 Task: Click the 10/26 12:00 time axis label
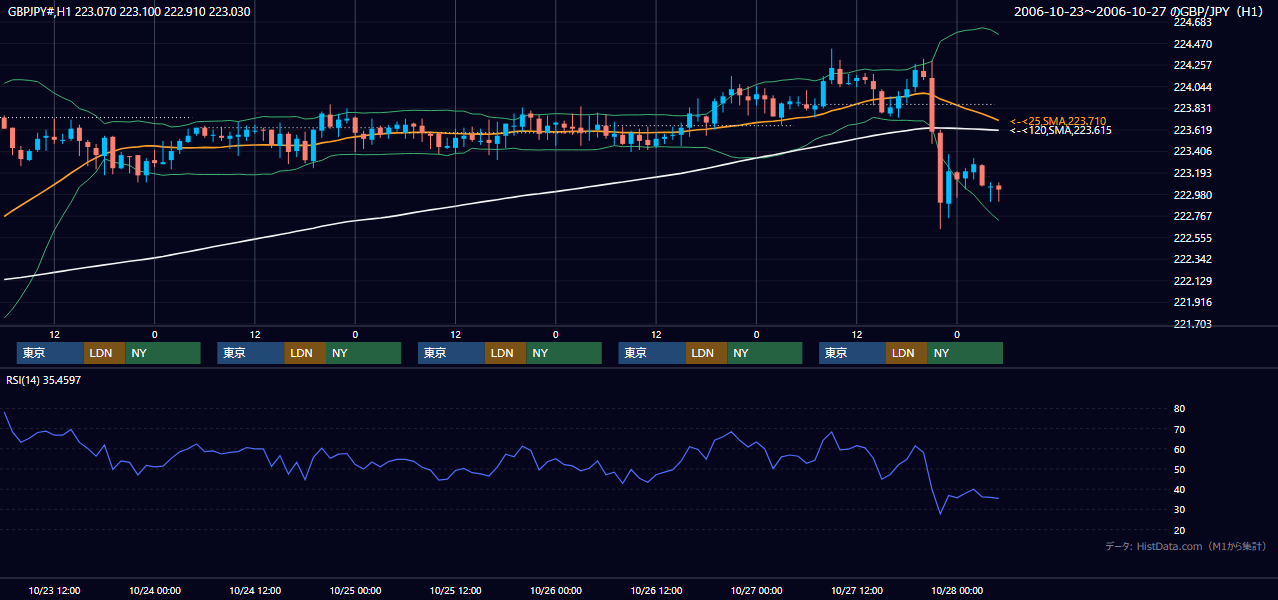click(x=656, y=590)
